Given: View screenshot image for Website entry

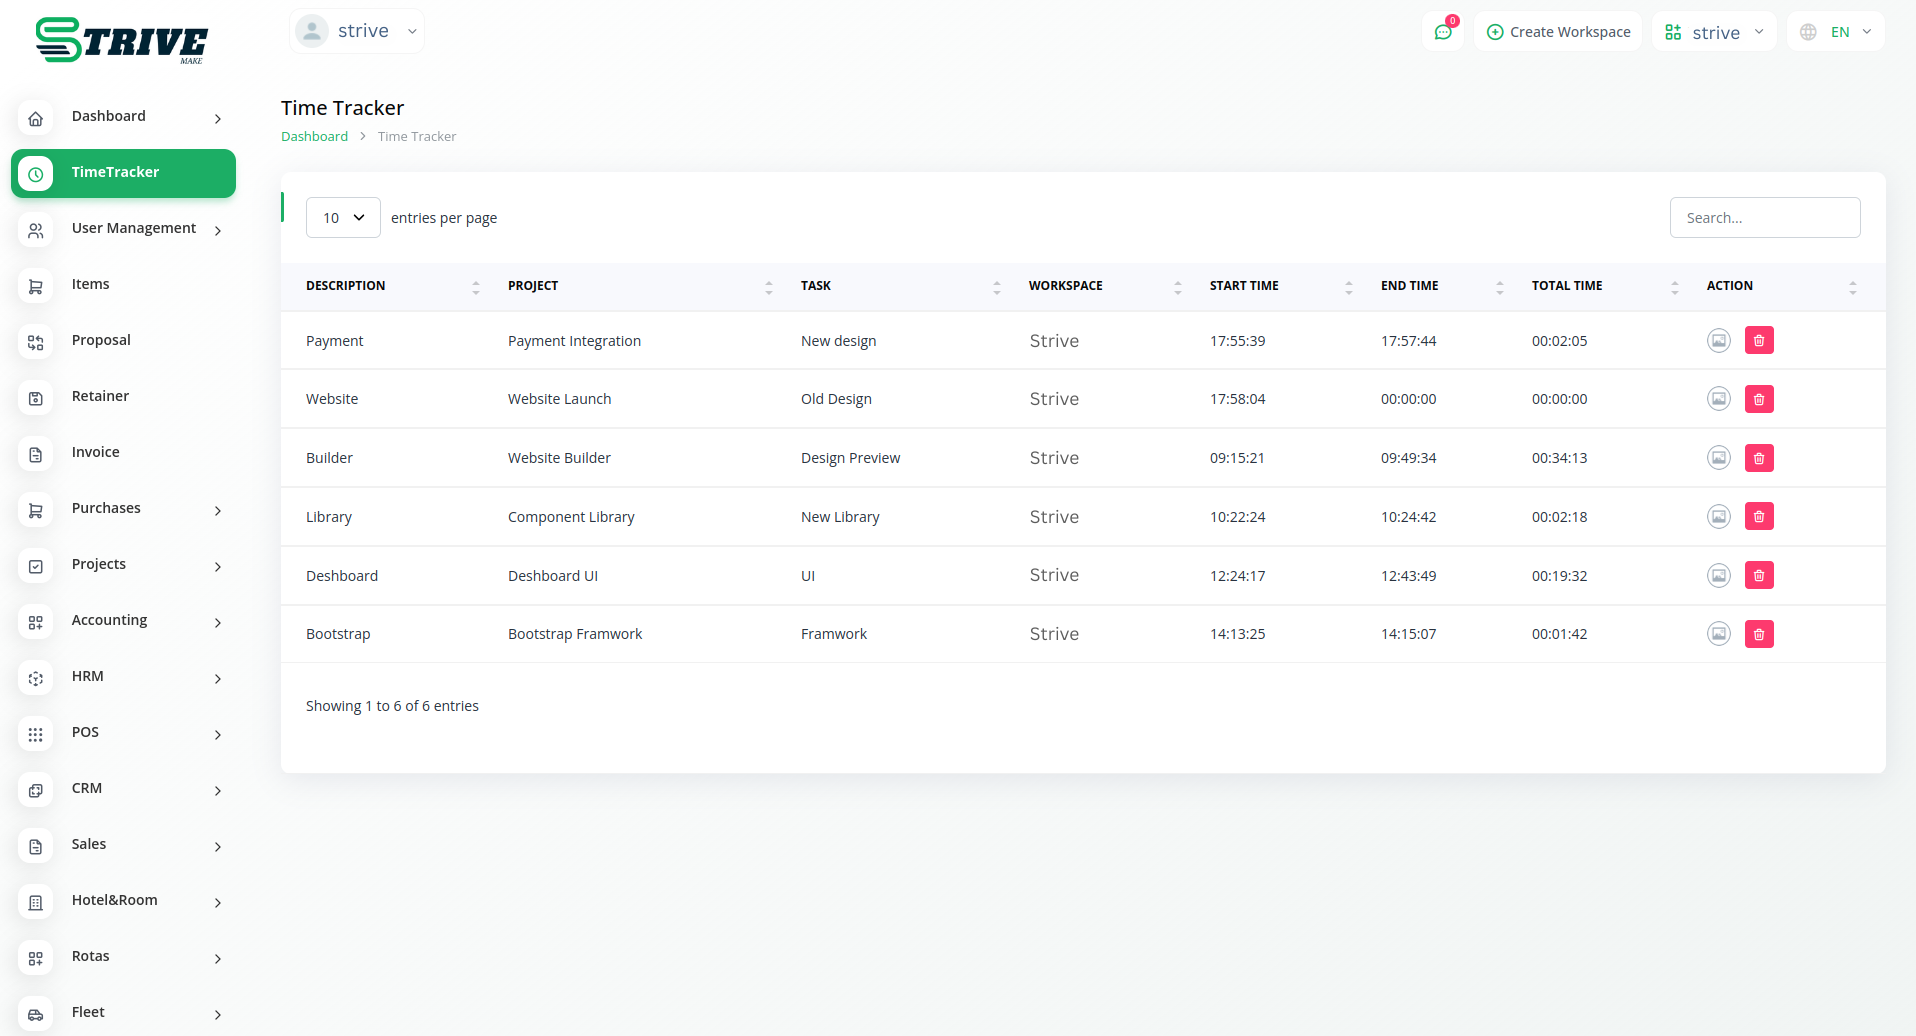Looking at the screenshot, I should coord(1718,399).
